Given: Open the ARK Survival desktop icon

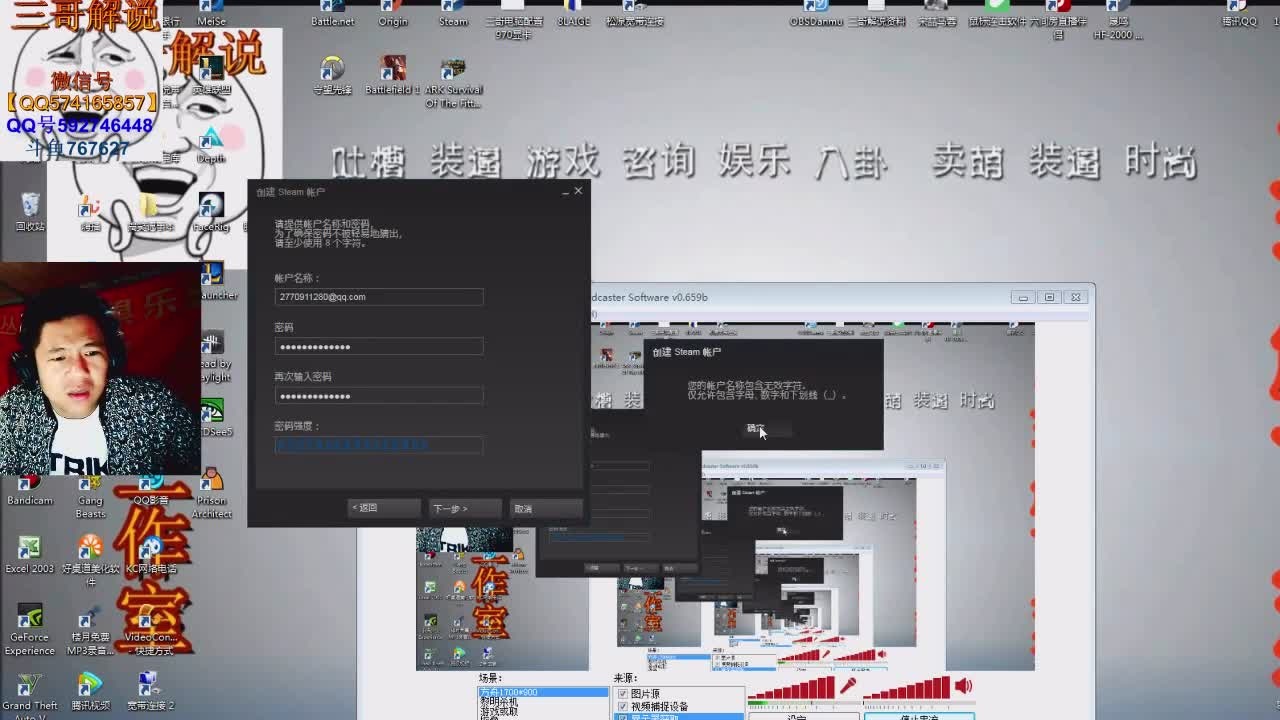Looking at the screenshot, I should 453,82.
